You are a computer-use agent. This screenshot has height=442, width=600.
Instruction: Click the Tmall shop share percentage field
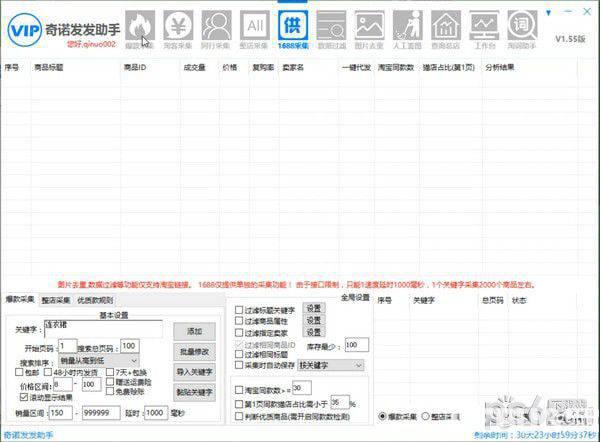[x=340, y=402]
